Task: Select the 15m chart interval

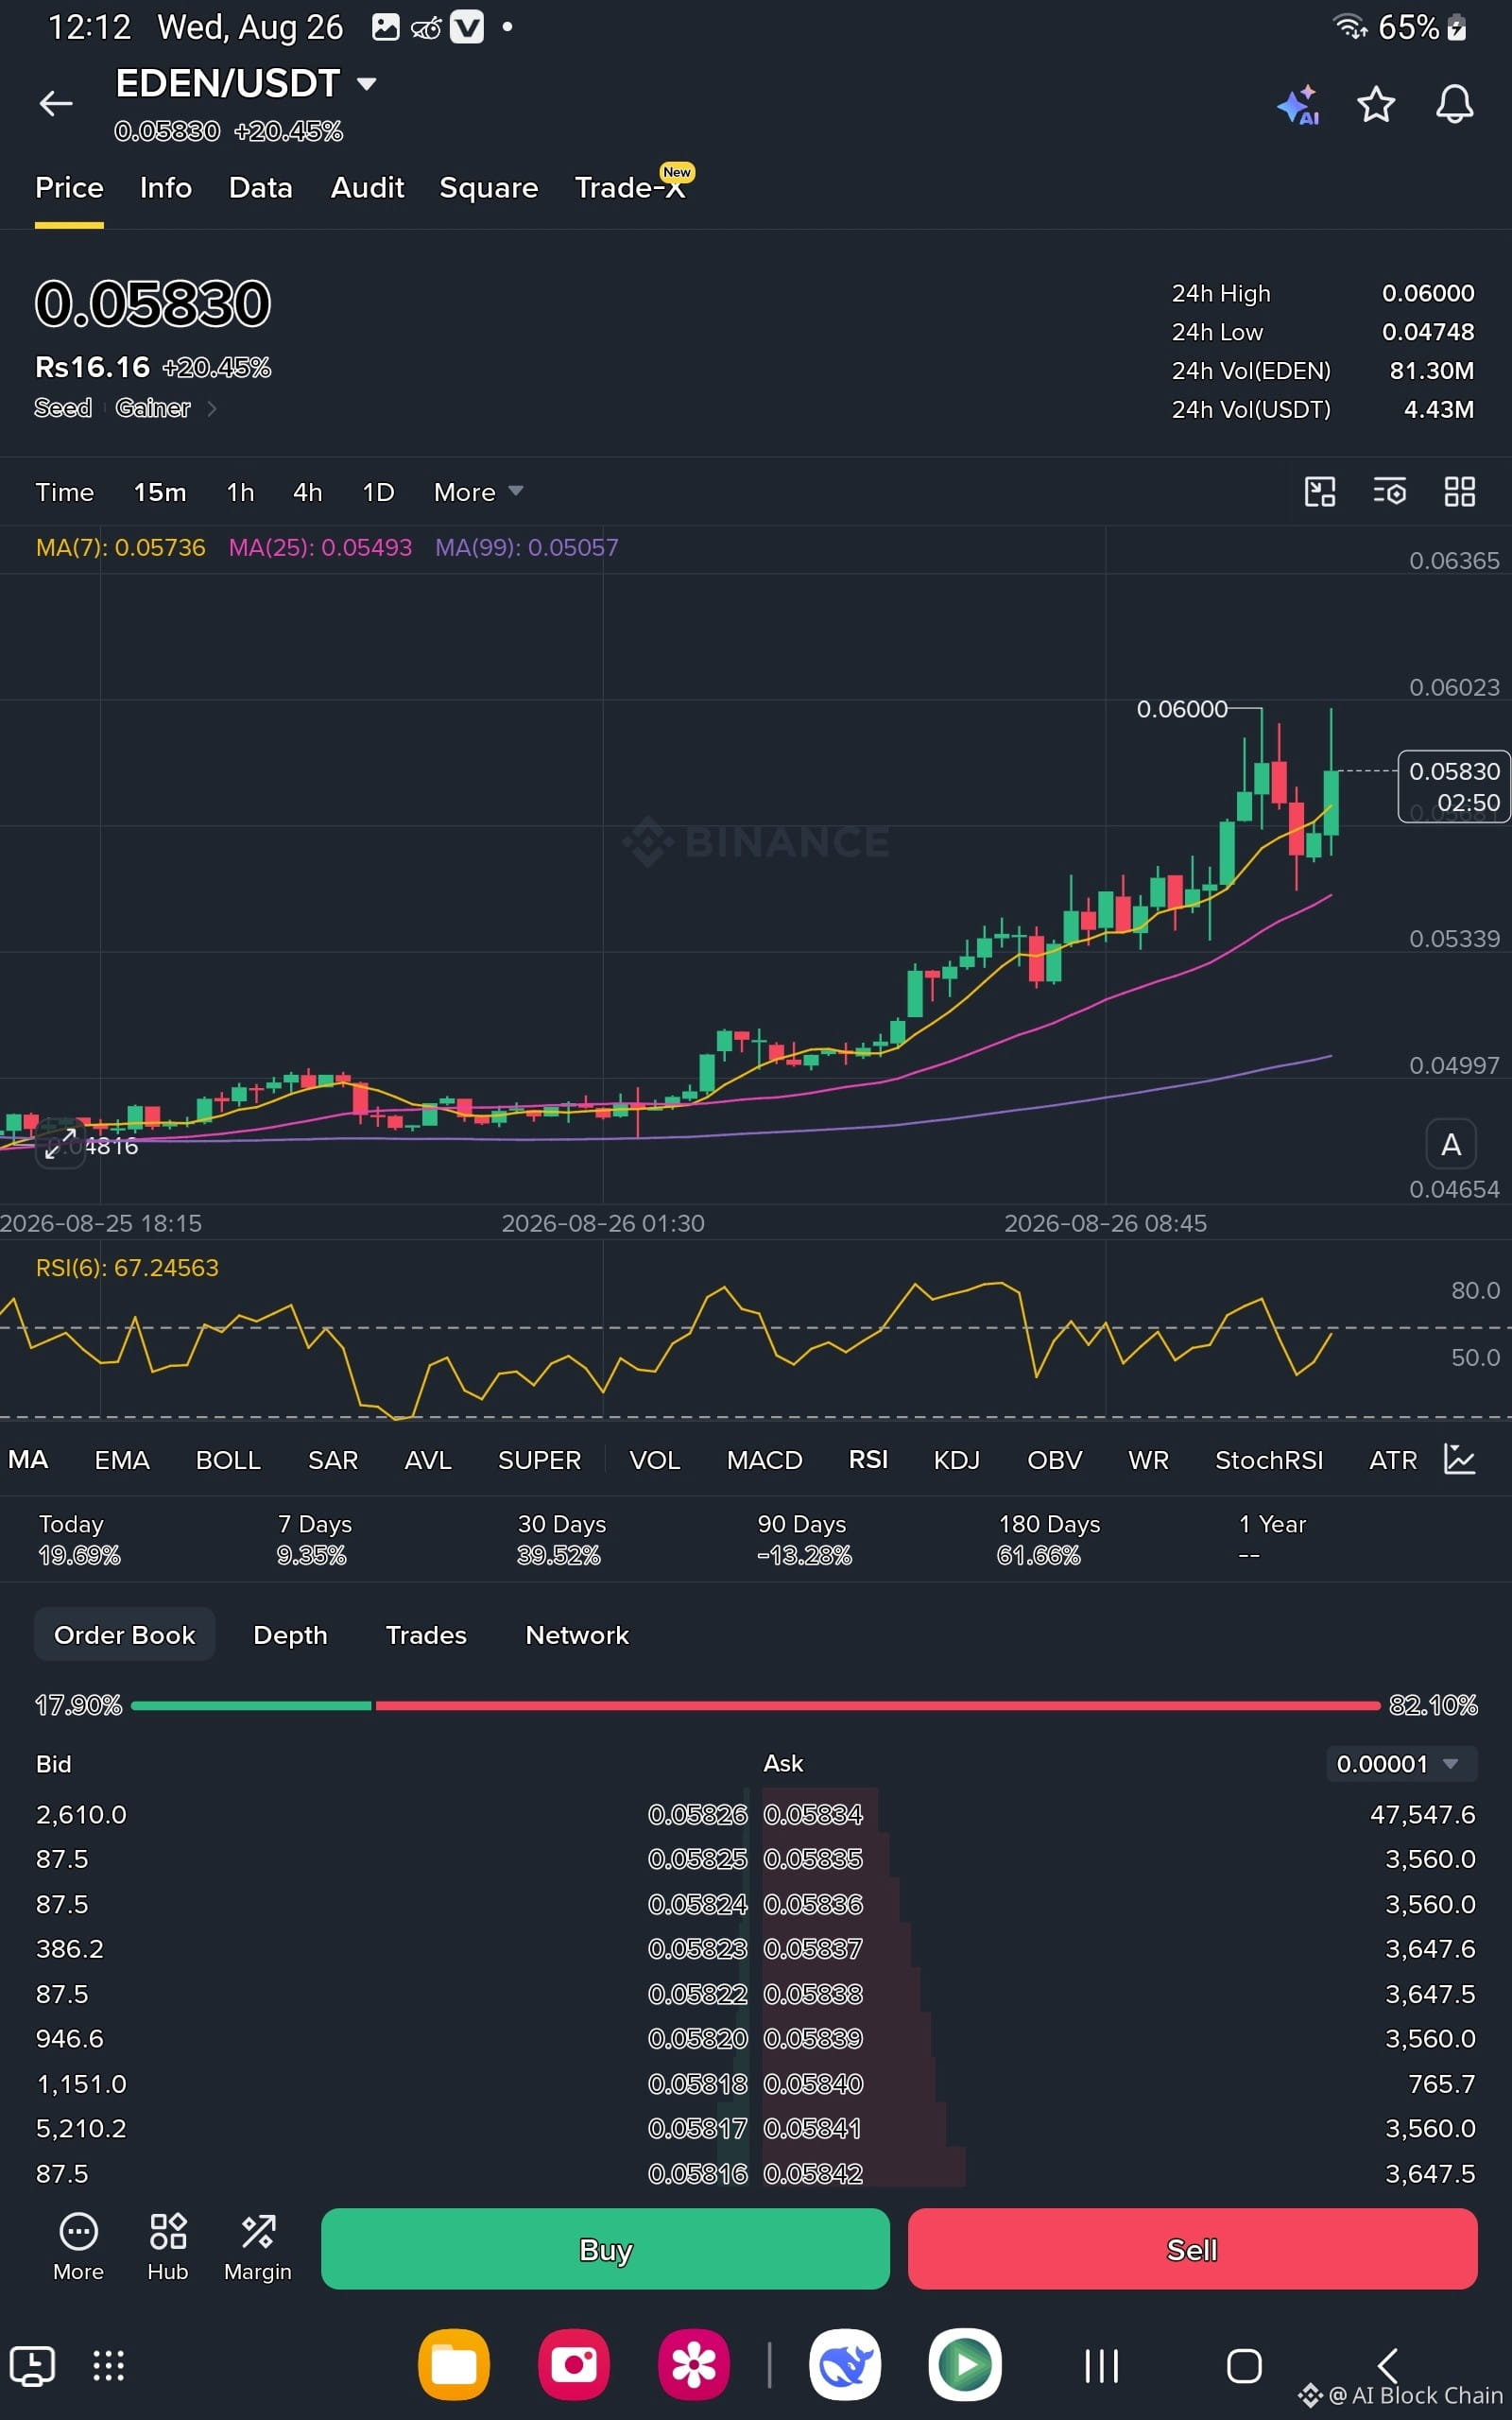Action: [160, 492]
